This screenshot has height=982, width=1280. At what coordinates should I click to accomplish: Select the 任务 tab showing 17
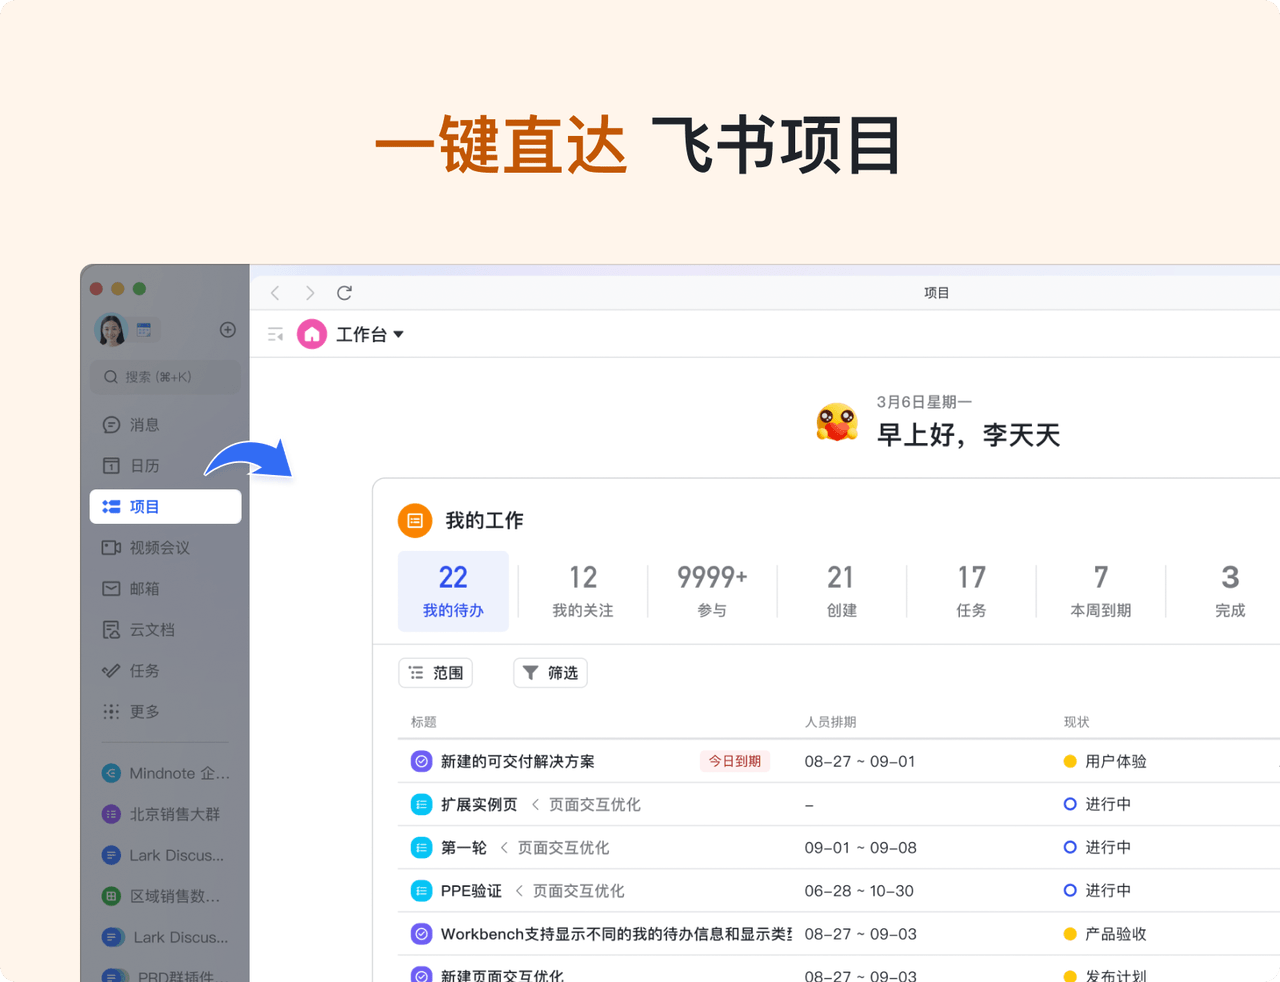pos(971,591)
